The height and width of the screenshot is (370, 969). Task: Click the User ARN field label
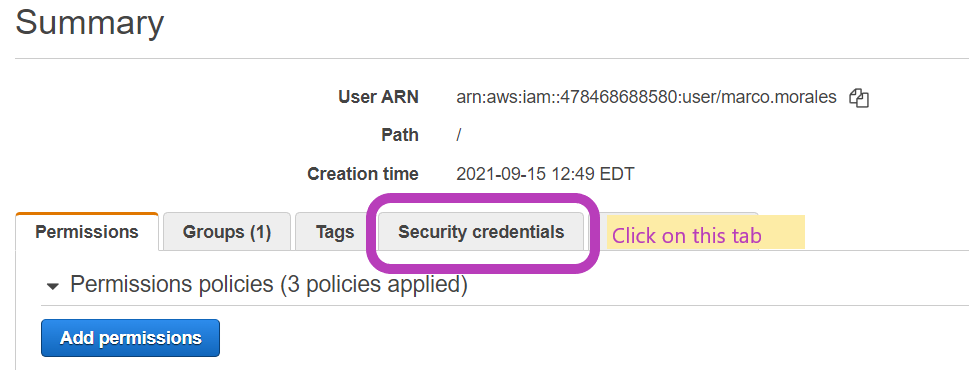click(x=378, y=97)
